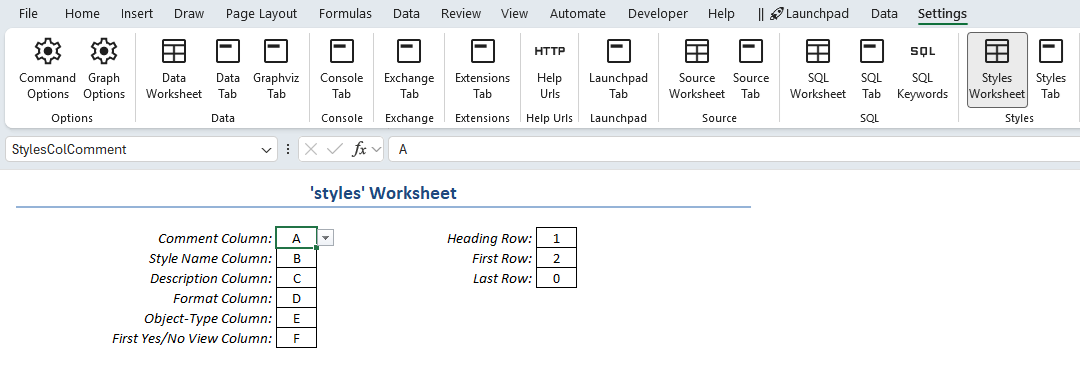Switch to the Insert ribbon tab
Image resolution: width=1080 pixels, height=369 pixels.
point(137,14)
